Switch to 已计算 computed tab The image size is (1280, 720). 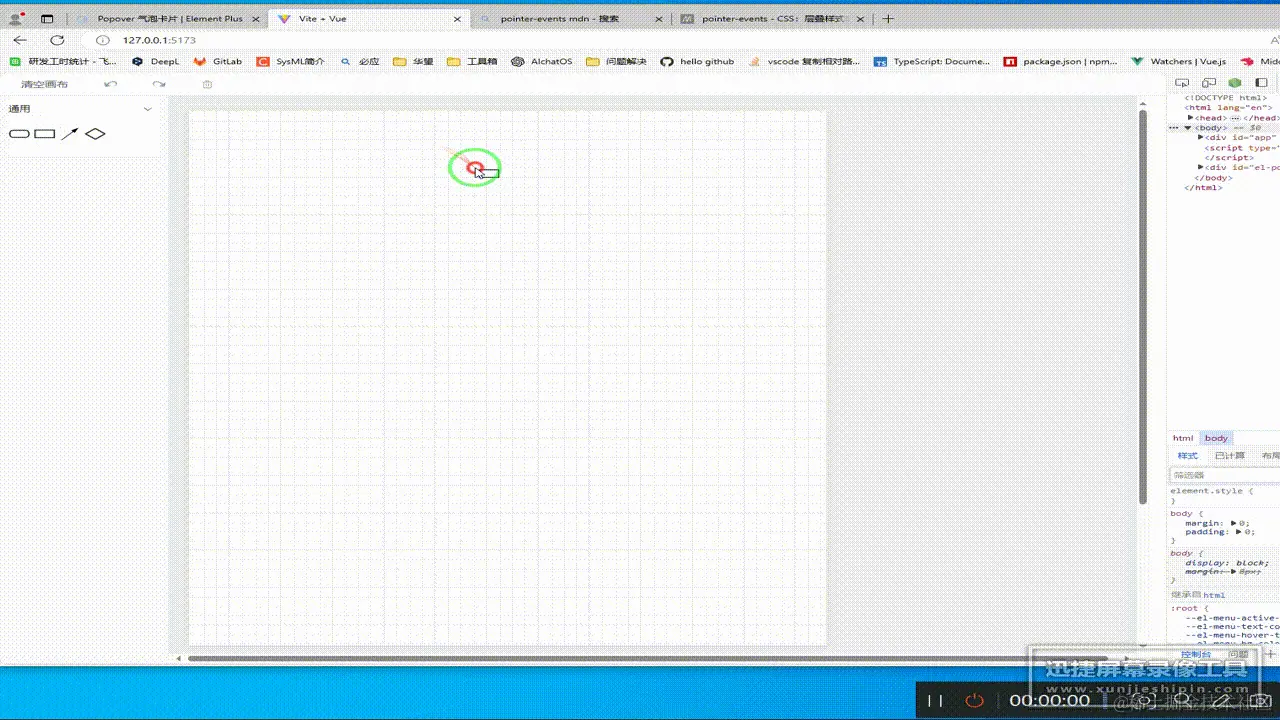(1229, 456)
